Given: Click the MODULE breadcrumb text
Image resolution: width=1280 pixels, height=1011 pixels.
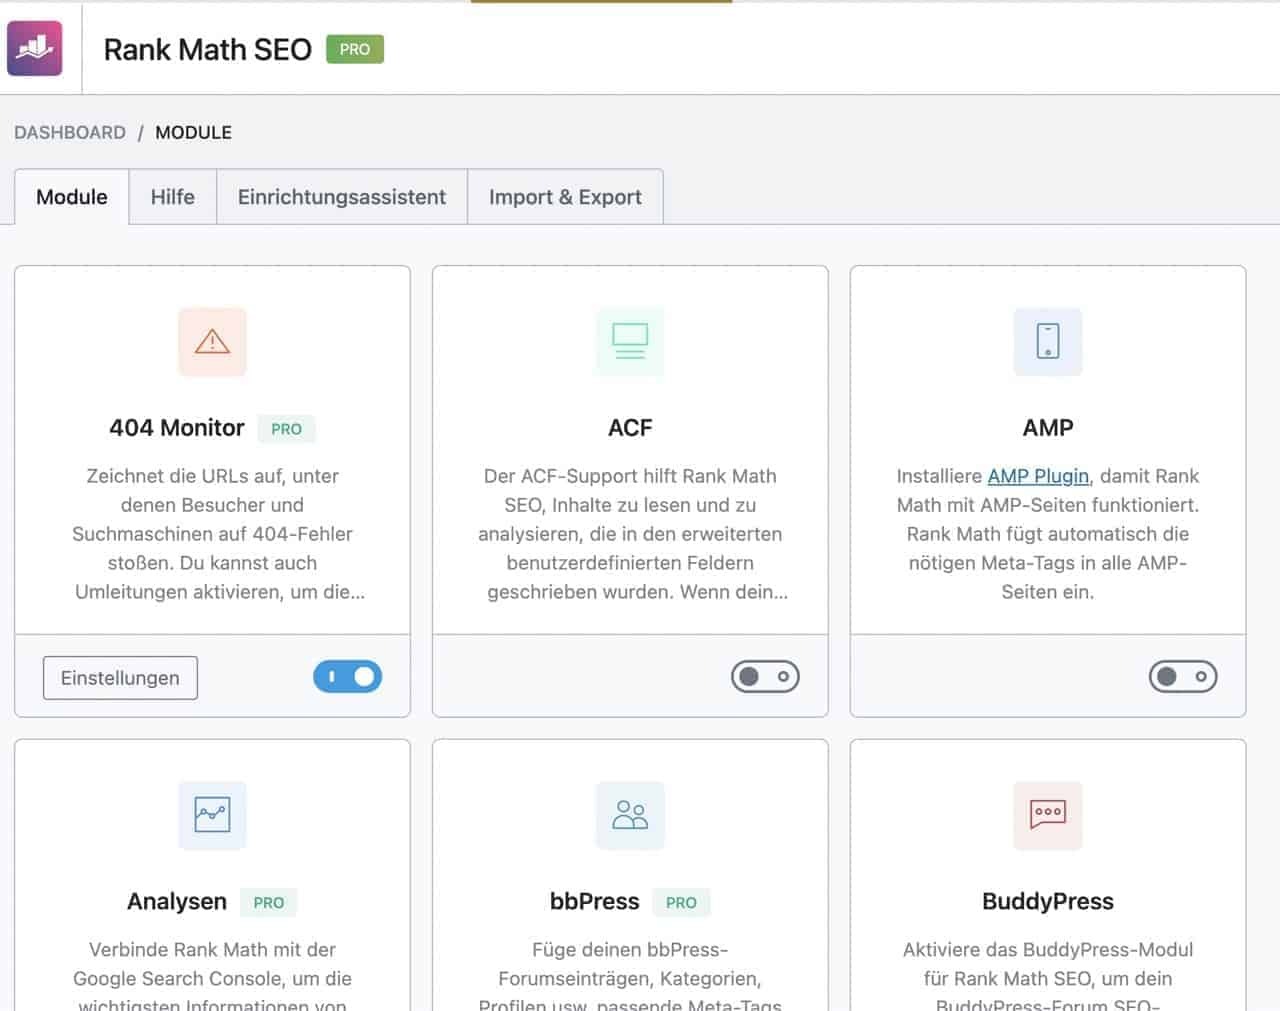Looking at the screenshot, I should pos(193,132).
